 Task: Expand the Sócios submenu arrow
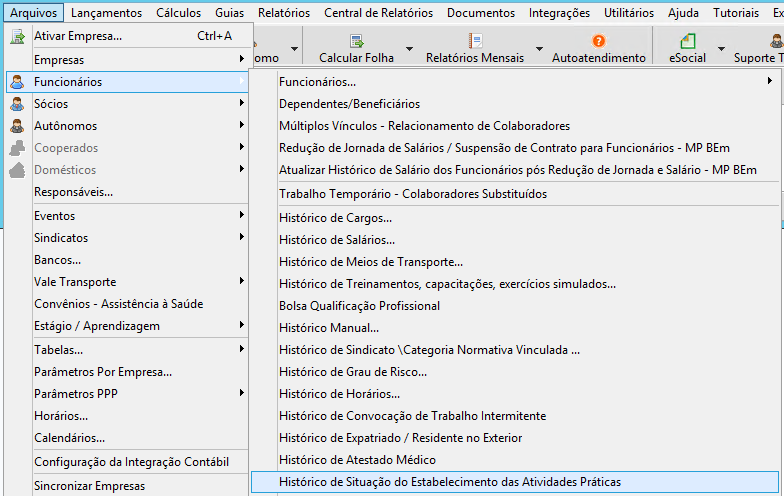(x=242, y=102)
